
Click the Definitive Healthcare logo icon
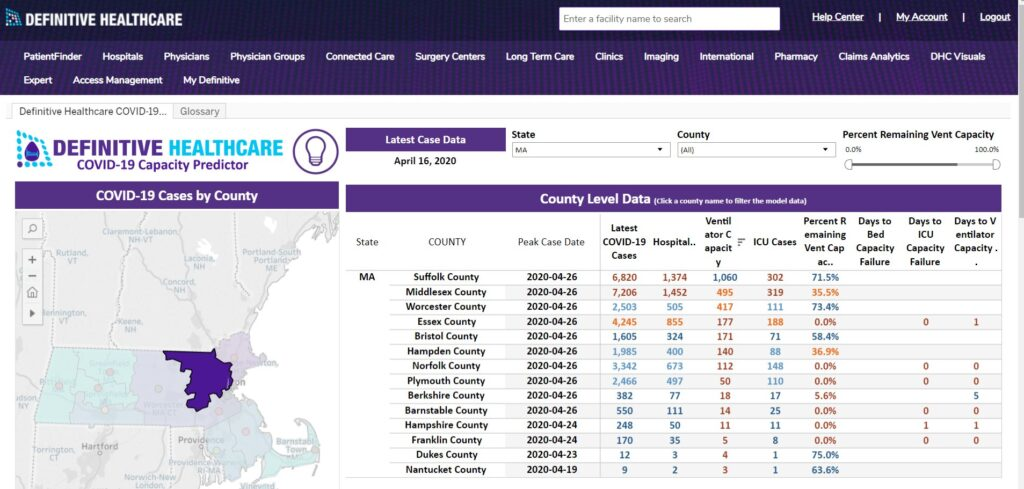click(x=13, y=18)
